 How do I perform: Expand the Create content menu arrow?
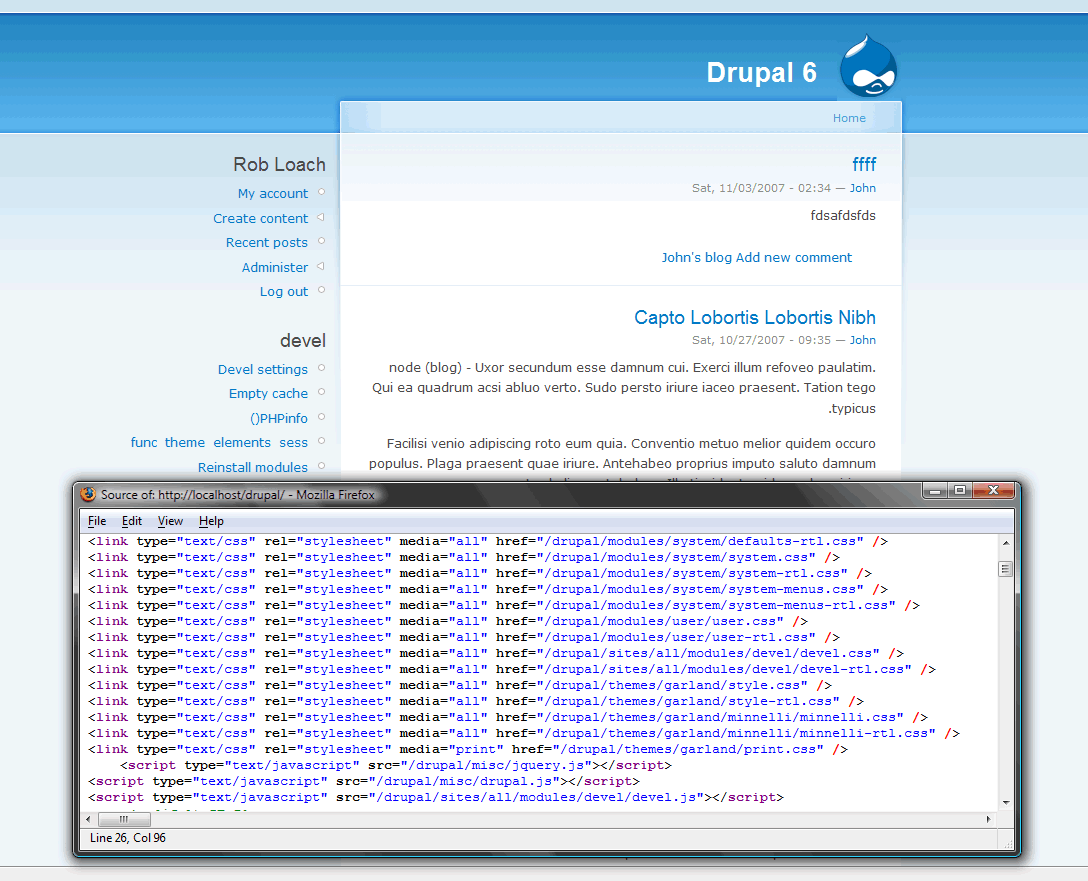pos(321,217)
